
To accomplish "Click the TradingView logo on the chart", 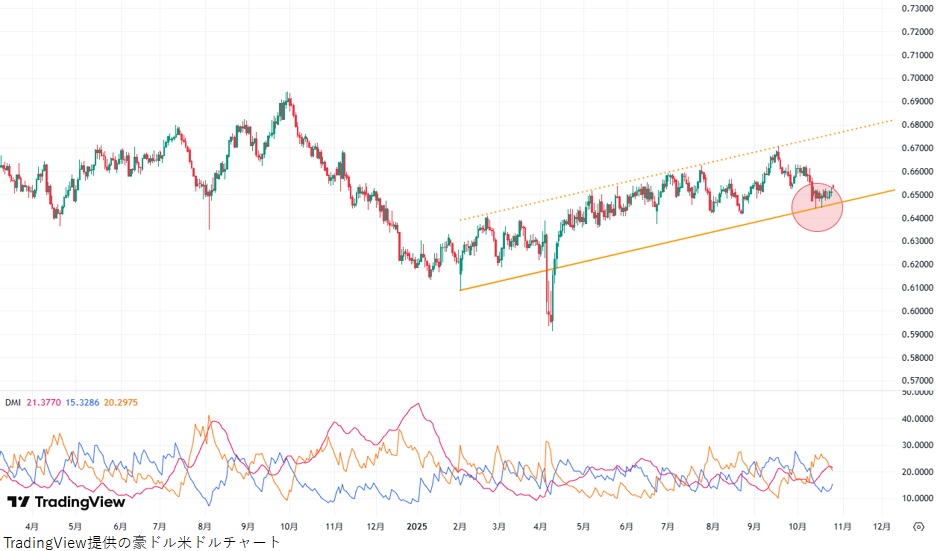I will pyautogui.click(x=66, y=502).
